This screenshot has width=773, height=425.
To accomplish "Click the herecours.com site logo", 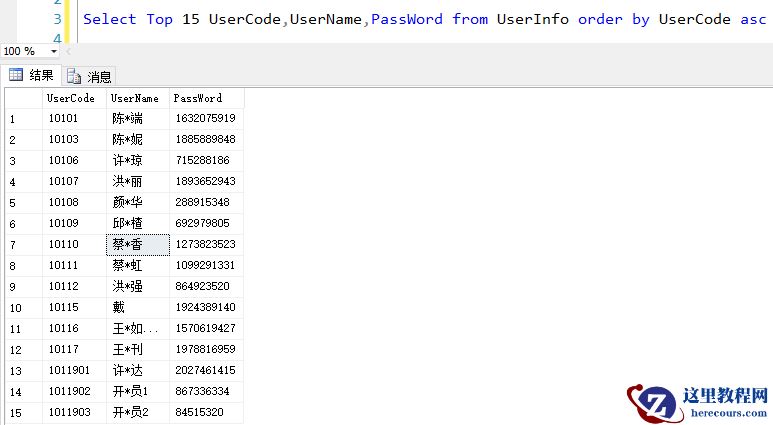I will click(697, 400).
